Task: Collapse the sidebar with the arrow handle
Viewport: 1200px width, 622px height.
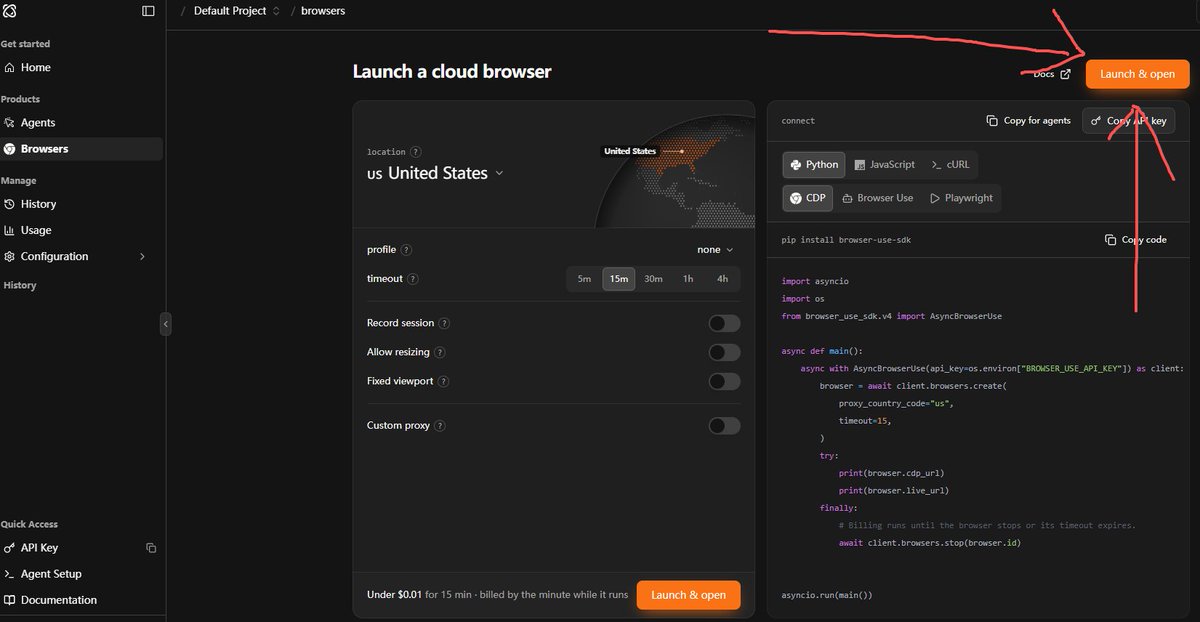Action: (x=165, y=324)
